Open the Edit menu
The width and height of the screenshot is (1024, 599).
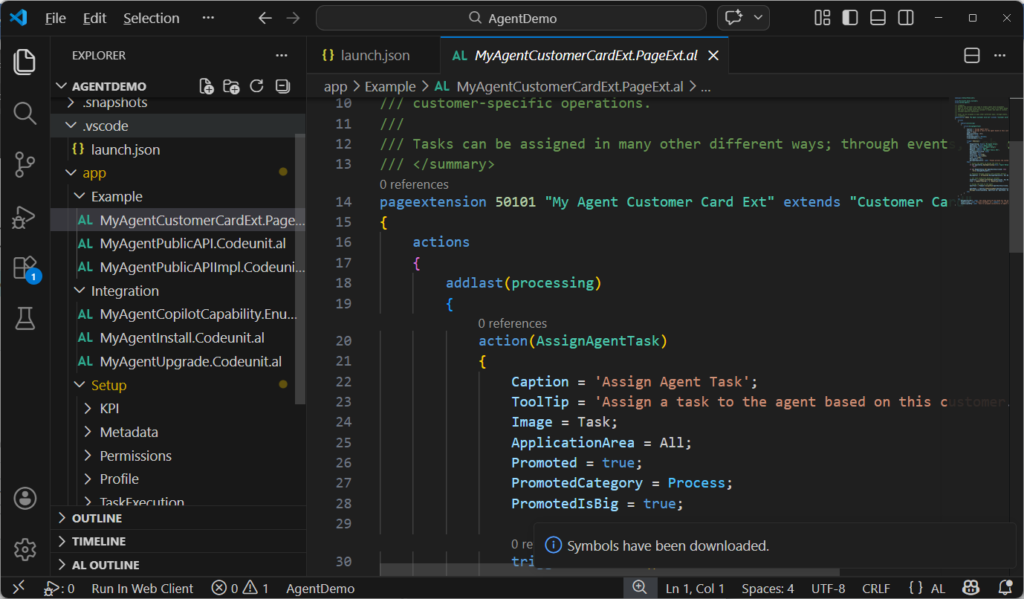pos(95,18)
